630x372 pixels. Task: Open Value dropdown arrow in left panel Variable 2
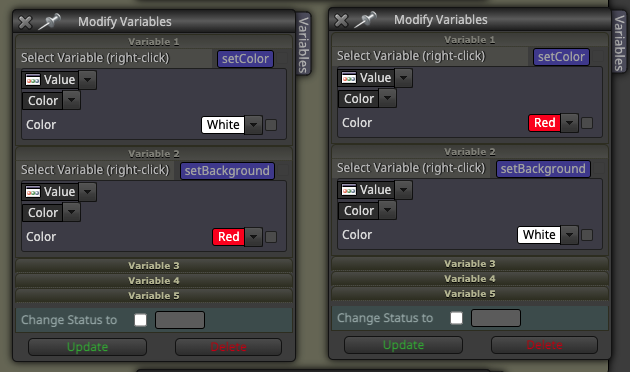click(87, 192)
